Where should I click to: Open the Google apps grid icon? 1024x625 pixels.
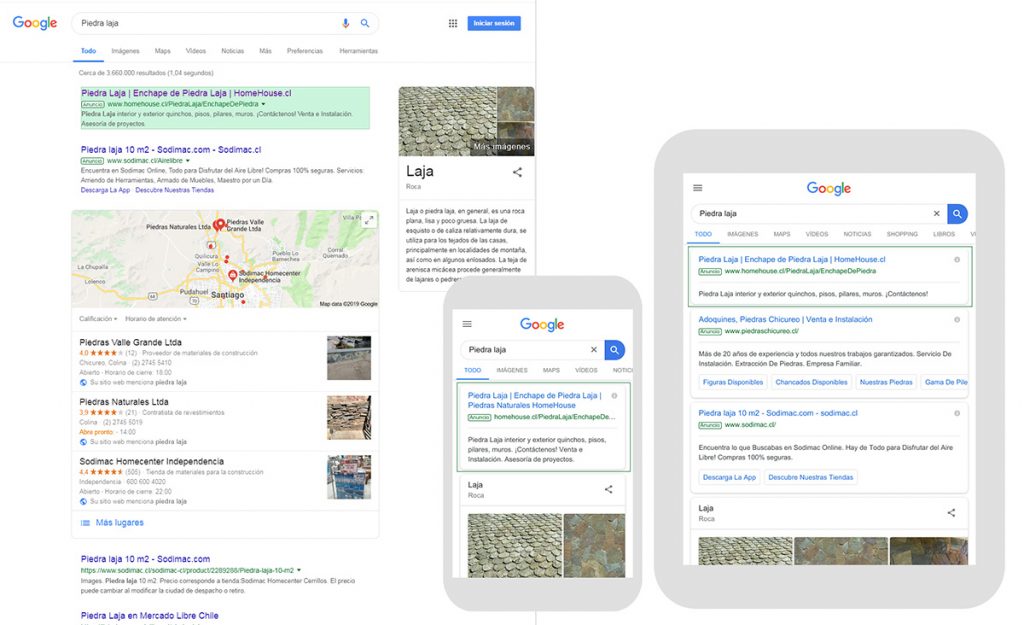[x=453, y=24]
